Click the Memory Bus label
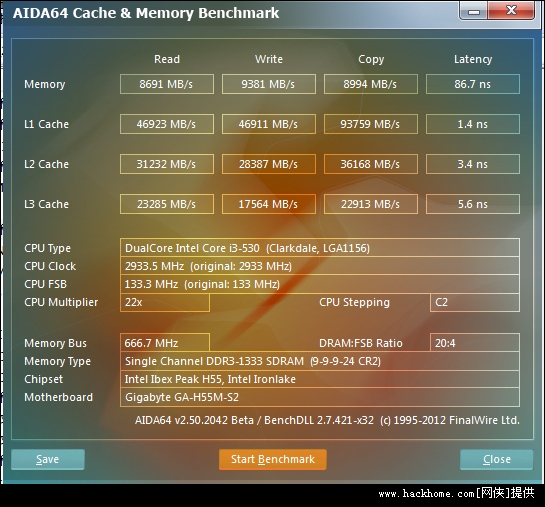The height and width of the screenshot is (507, 545). tap(55, 343)
